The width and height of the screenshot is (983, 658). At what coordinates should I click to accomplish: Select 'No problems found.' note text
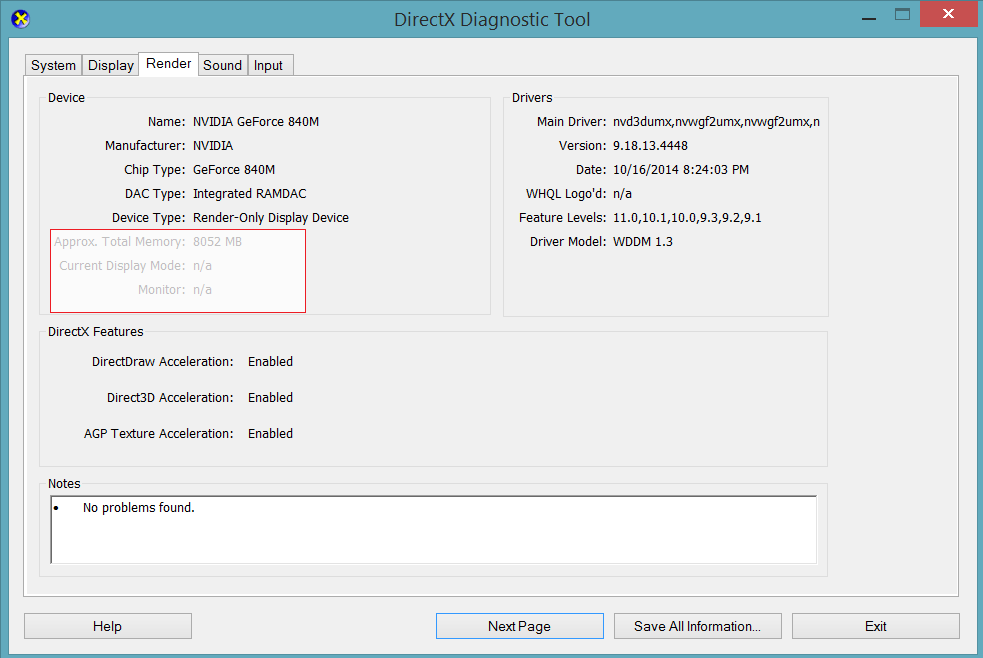coord(139,508)
